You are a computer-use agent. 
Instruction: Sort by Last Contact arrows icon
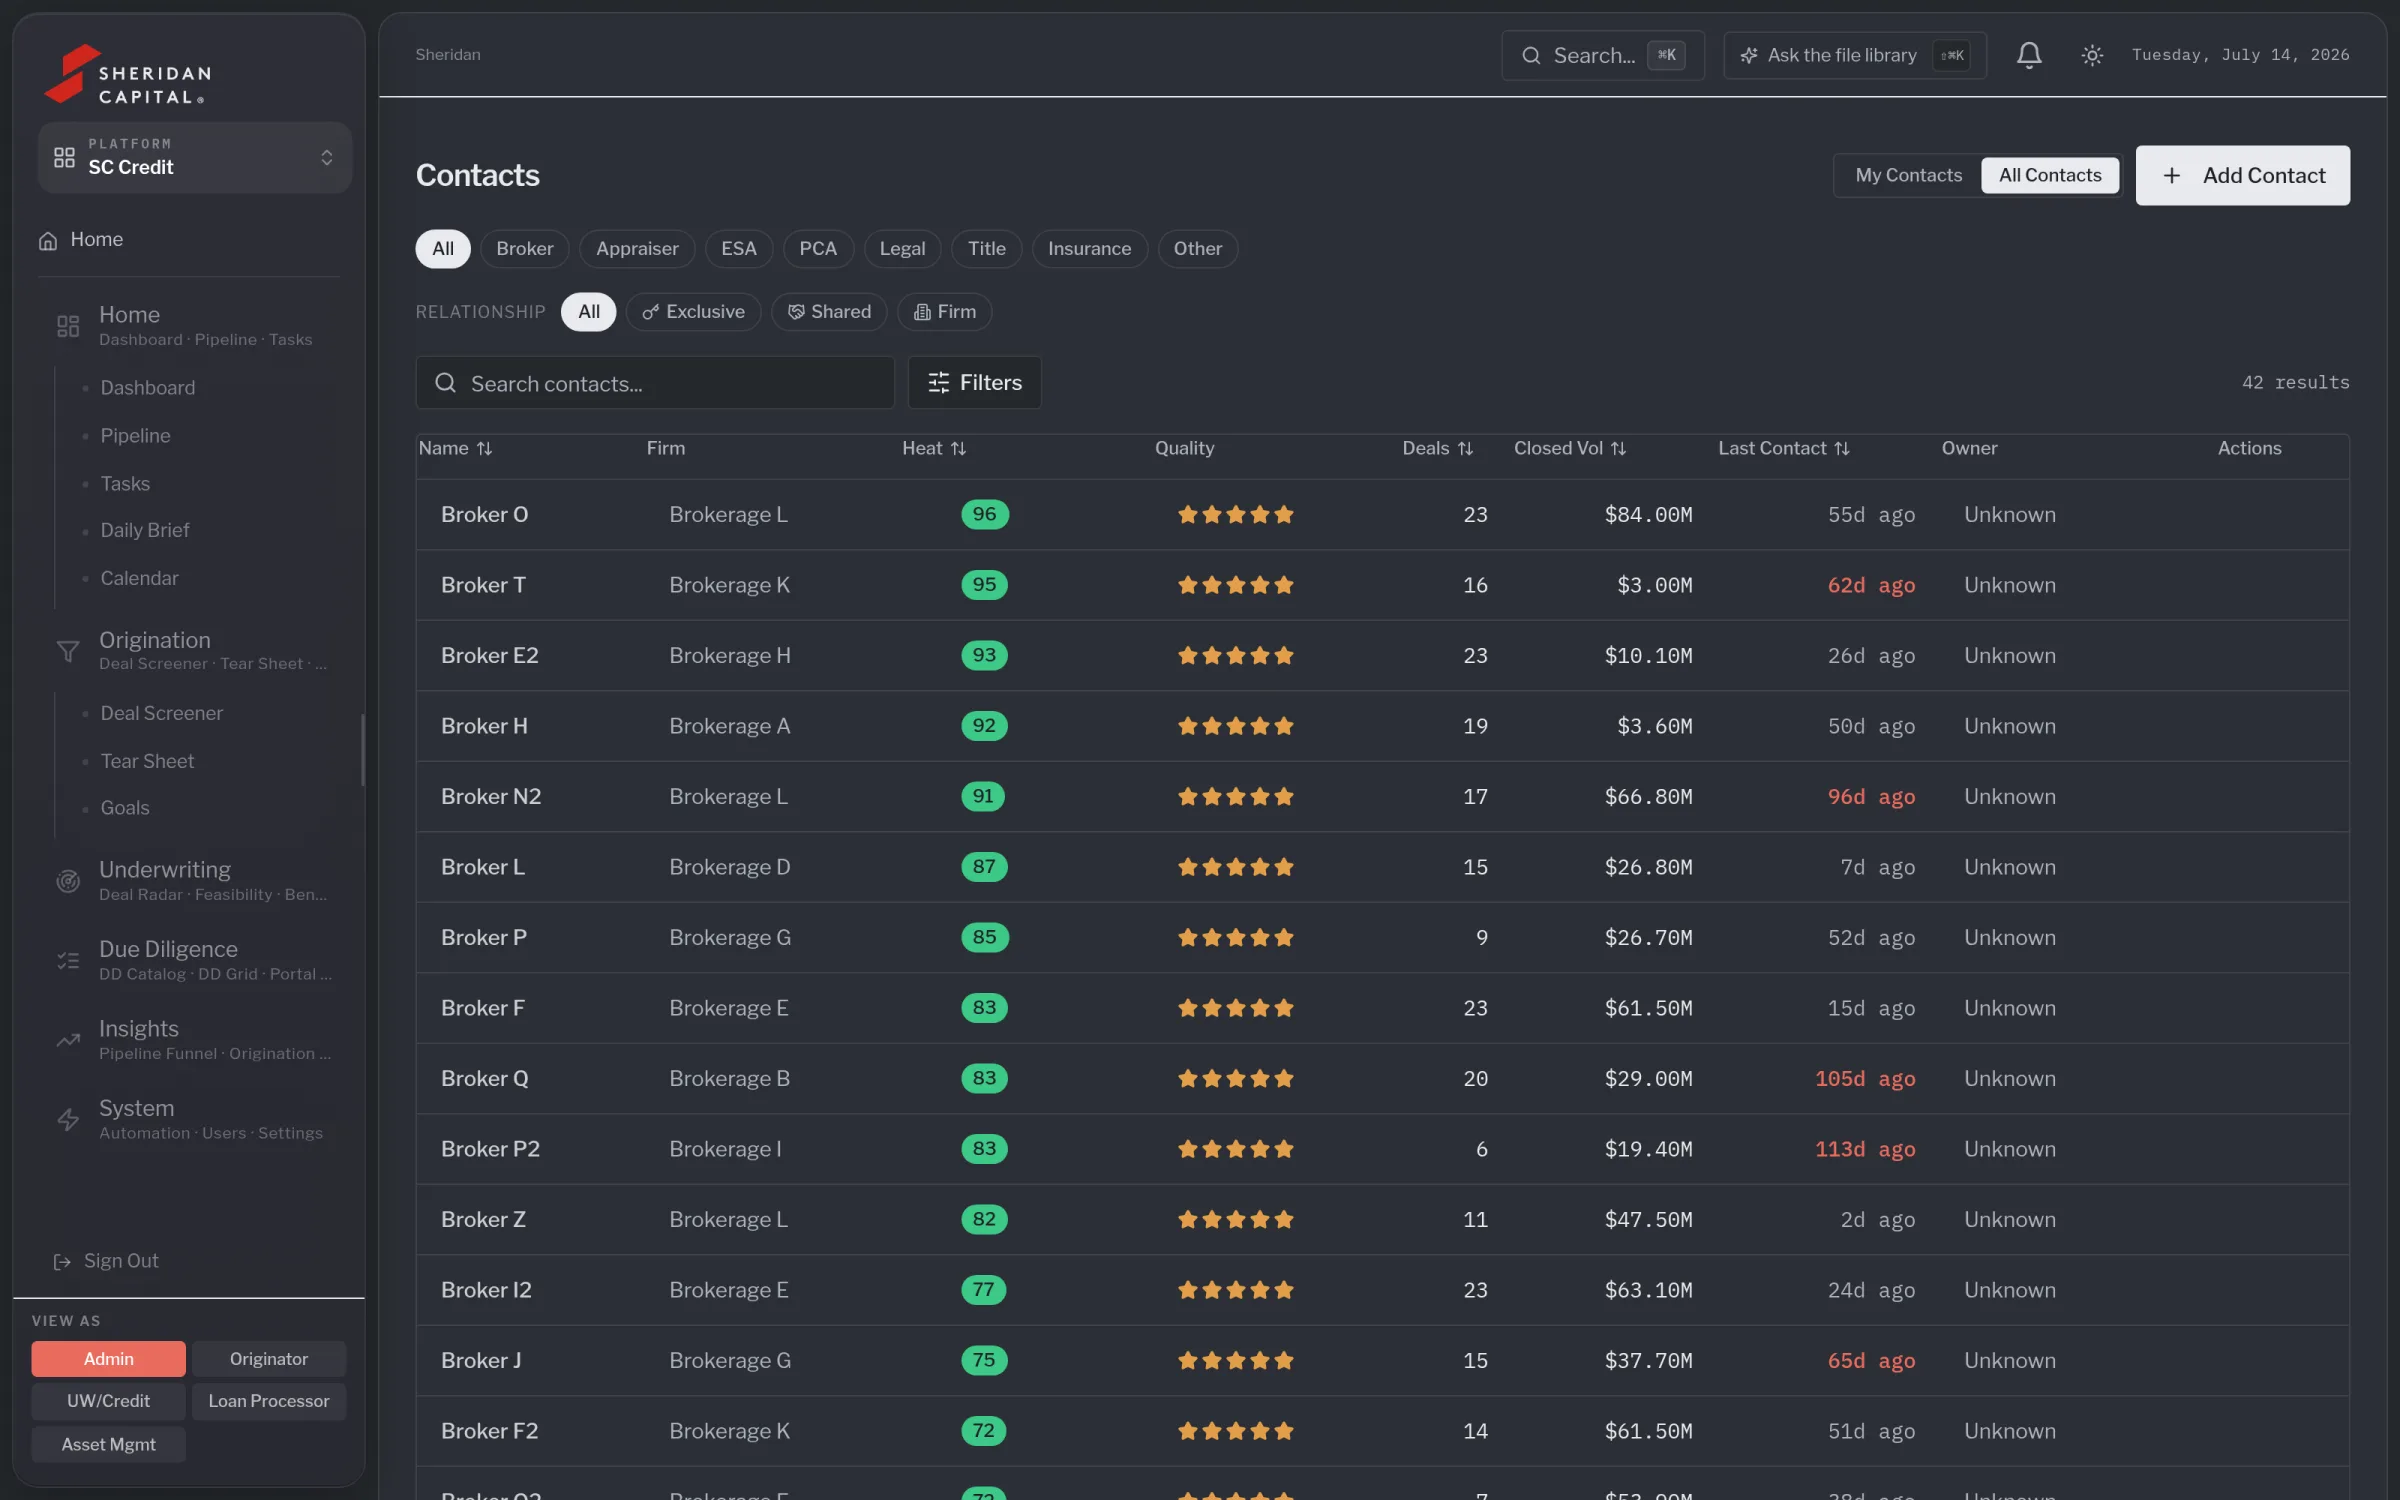1841,448
